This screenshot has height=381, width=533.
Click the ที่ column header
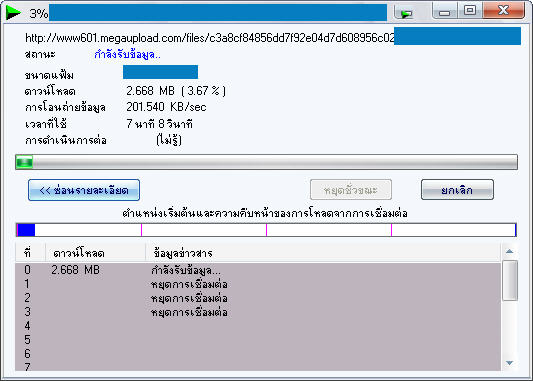pyautogui.click(x=30, y=253)
